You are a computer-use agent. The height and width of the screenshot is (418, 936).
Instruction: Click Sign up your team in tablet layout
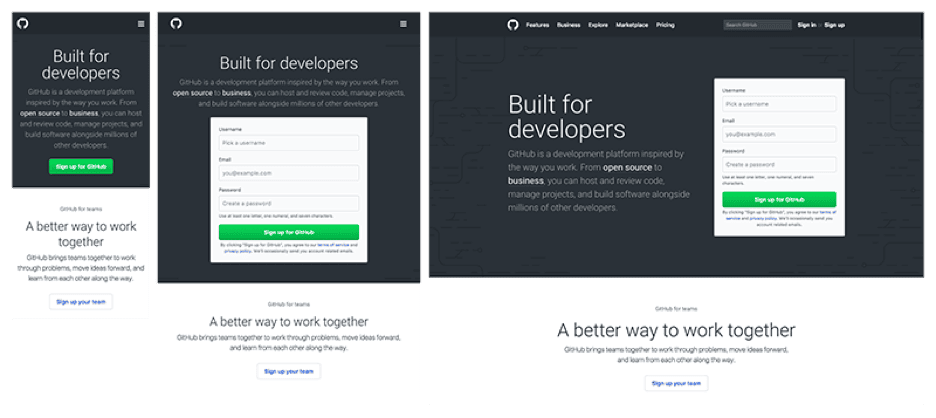click(x=289, y=371)
